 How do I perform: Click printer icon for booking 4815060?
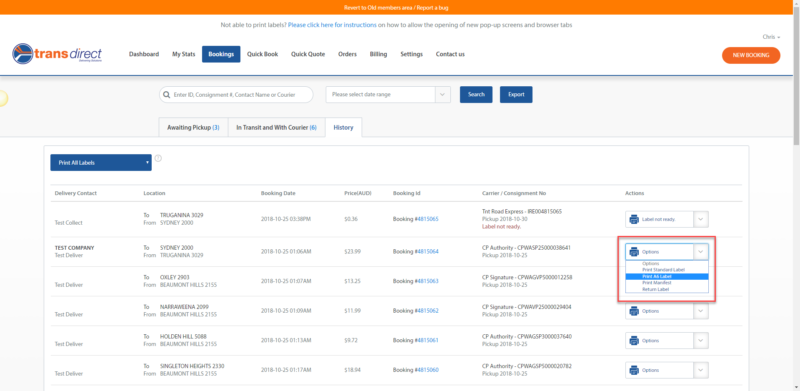click(634, 370)
